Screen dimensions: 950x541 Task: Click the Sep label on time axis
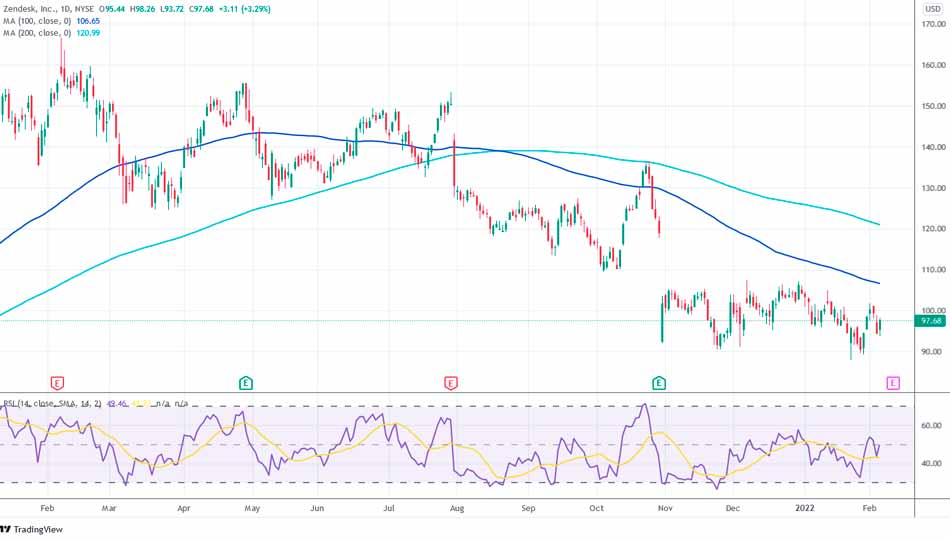point(528,508)
